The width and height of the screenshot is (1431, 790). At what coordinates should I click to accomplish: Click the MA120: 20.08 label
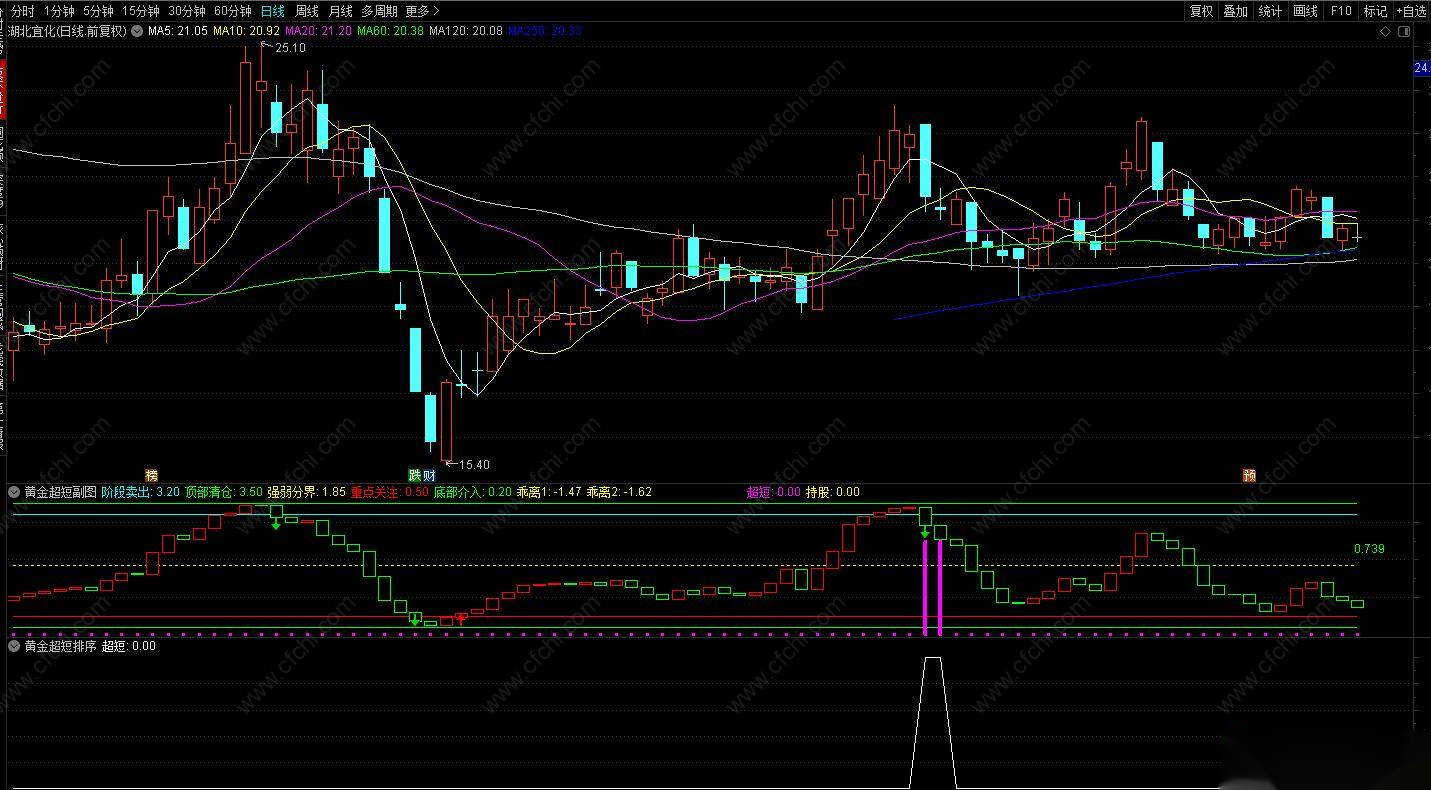pos(465,31)
